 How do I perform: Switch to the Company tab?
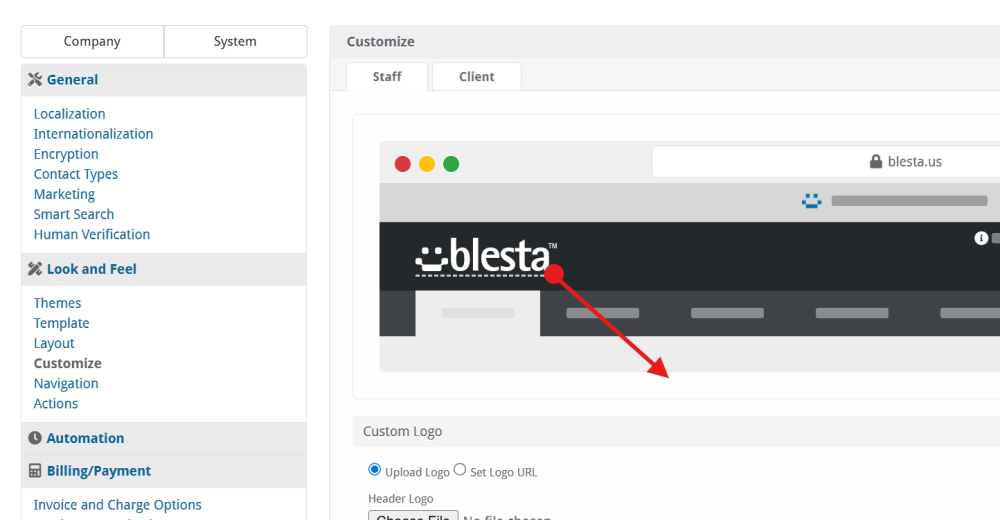coord(92,41)
